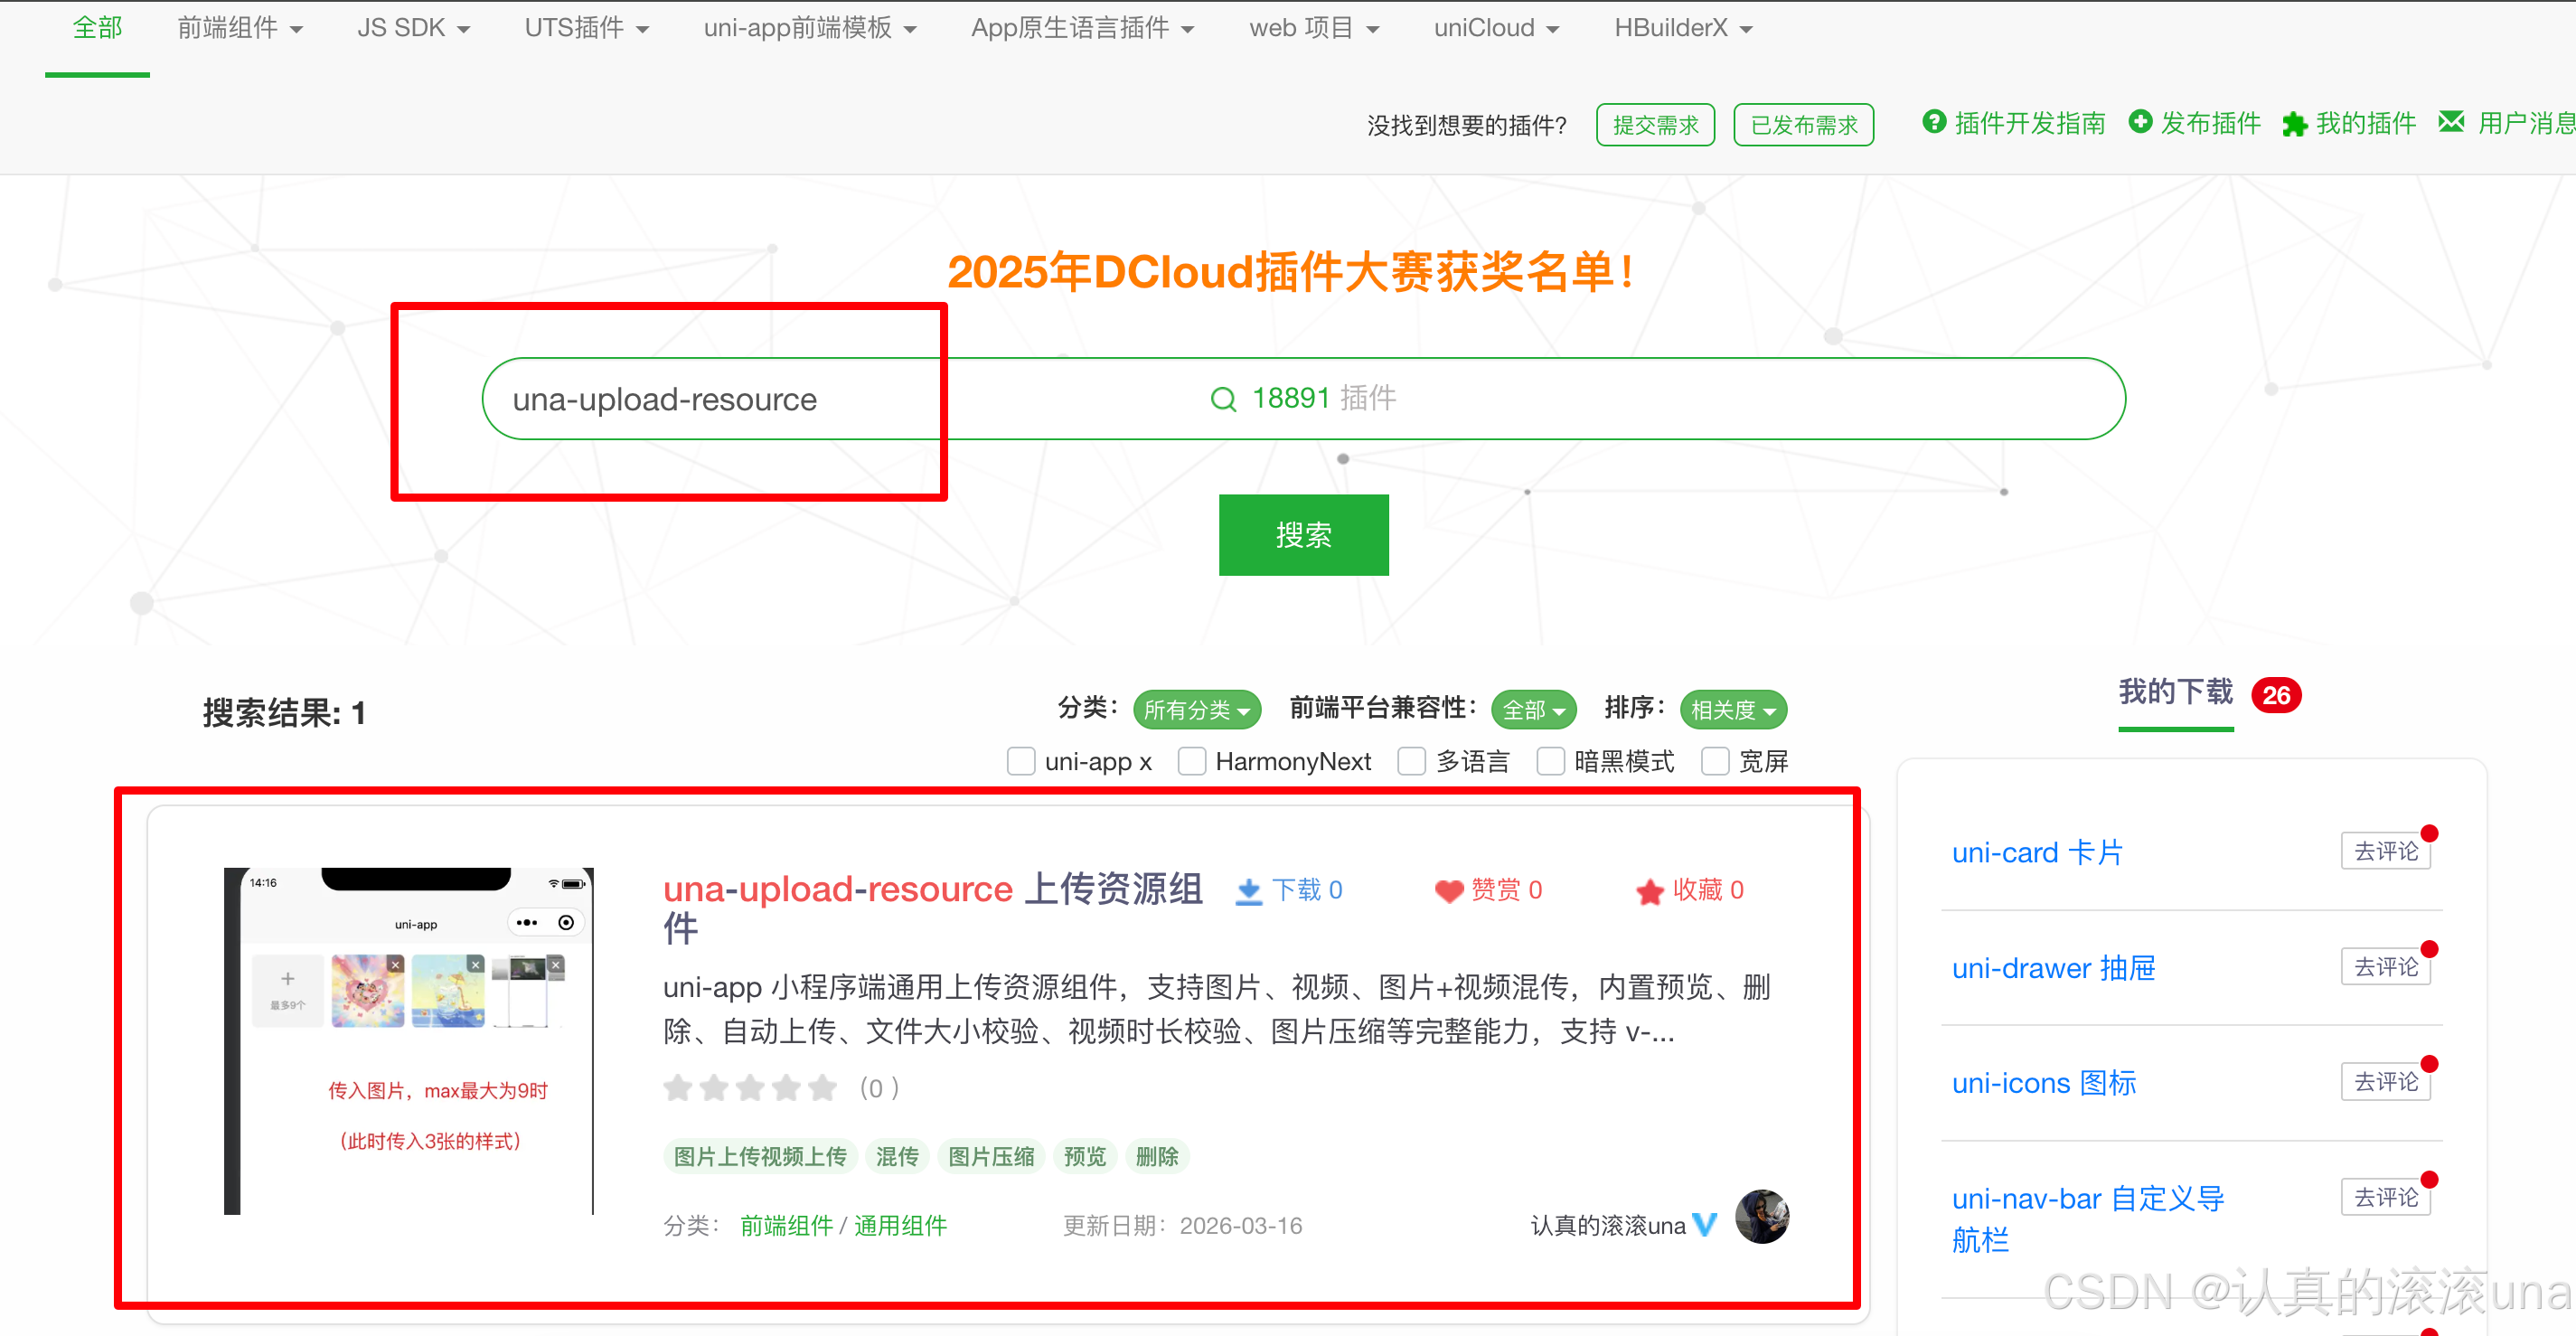Open the 前端平台兼容性 全部 dropdown
The width and height of the screenshot is (2576, 1336).
click(1534, 710)
